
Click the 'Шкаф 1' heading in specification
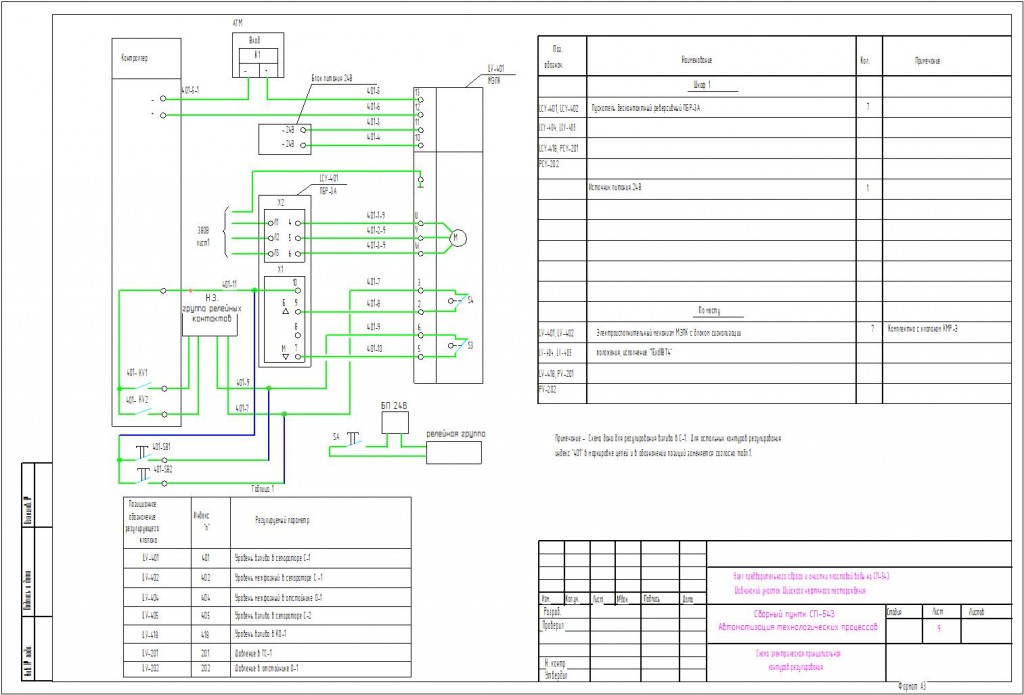(702, 86)
